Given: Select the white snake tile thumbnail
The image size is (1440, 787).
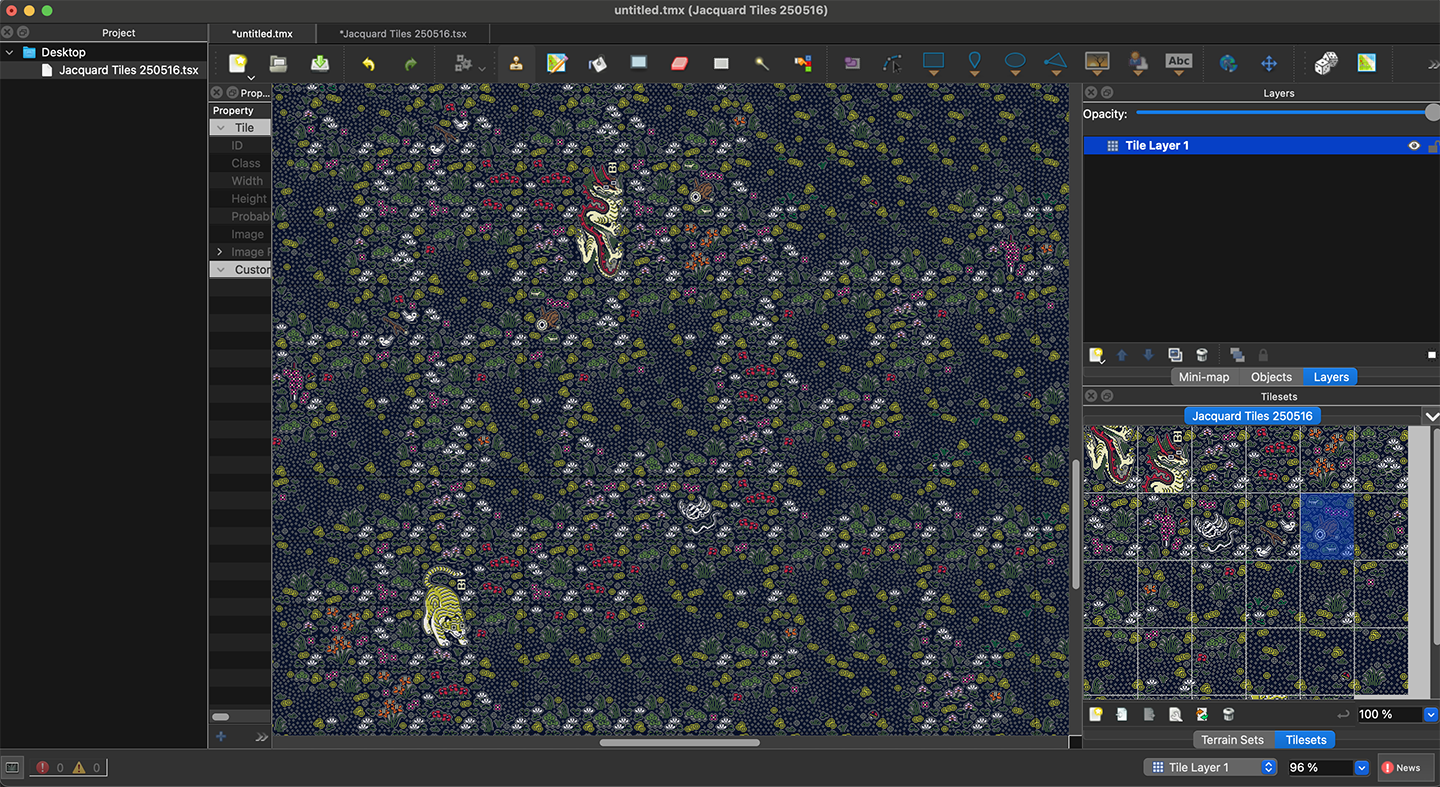Looking at the screenshot, I should (1218, 526).
